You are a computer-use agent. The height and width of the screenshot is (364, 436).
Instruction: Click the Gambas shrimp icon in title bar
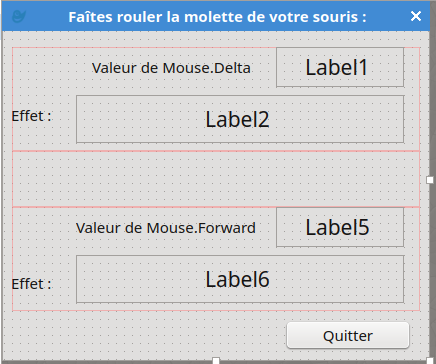19,16
